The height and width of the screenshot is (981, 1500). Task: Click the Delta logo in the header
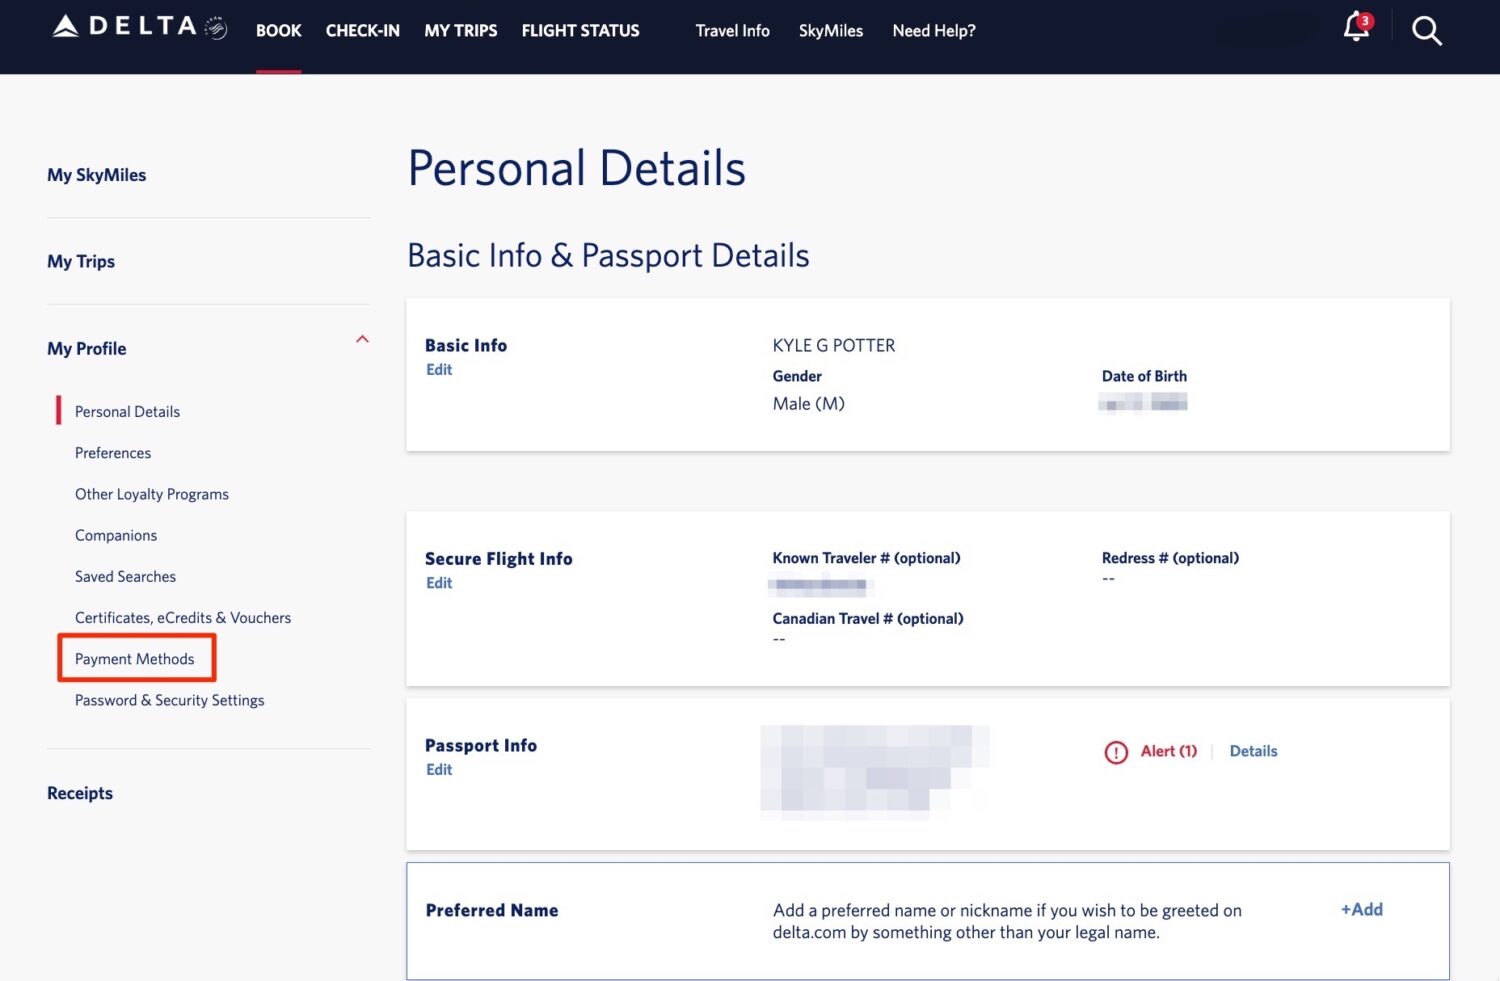pyautogui.click(x=120, y=27)
